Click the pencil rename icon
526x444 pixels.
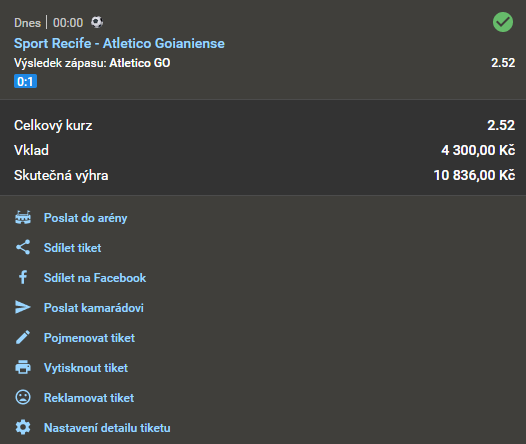pos(23,337)
